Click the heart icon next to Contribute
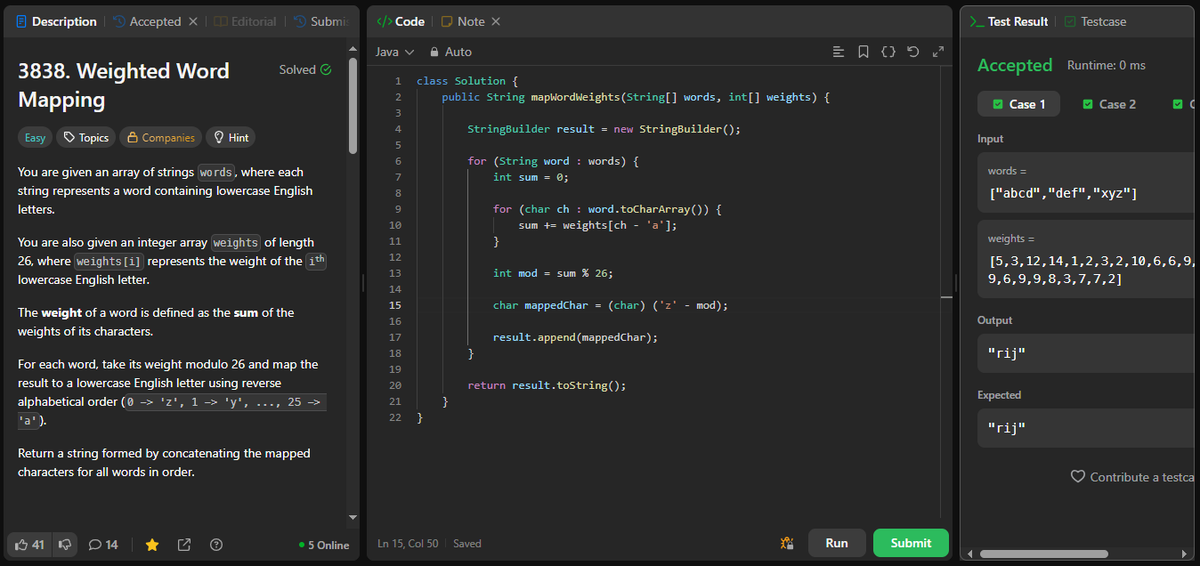This screenshot has height=566, width=1200. [x=1078, y=477]
